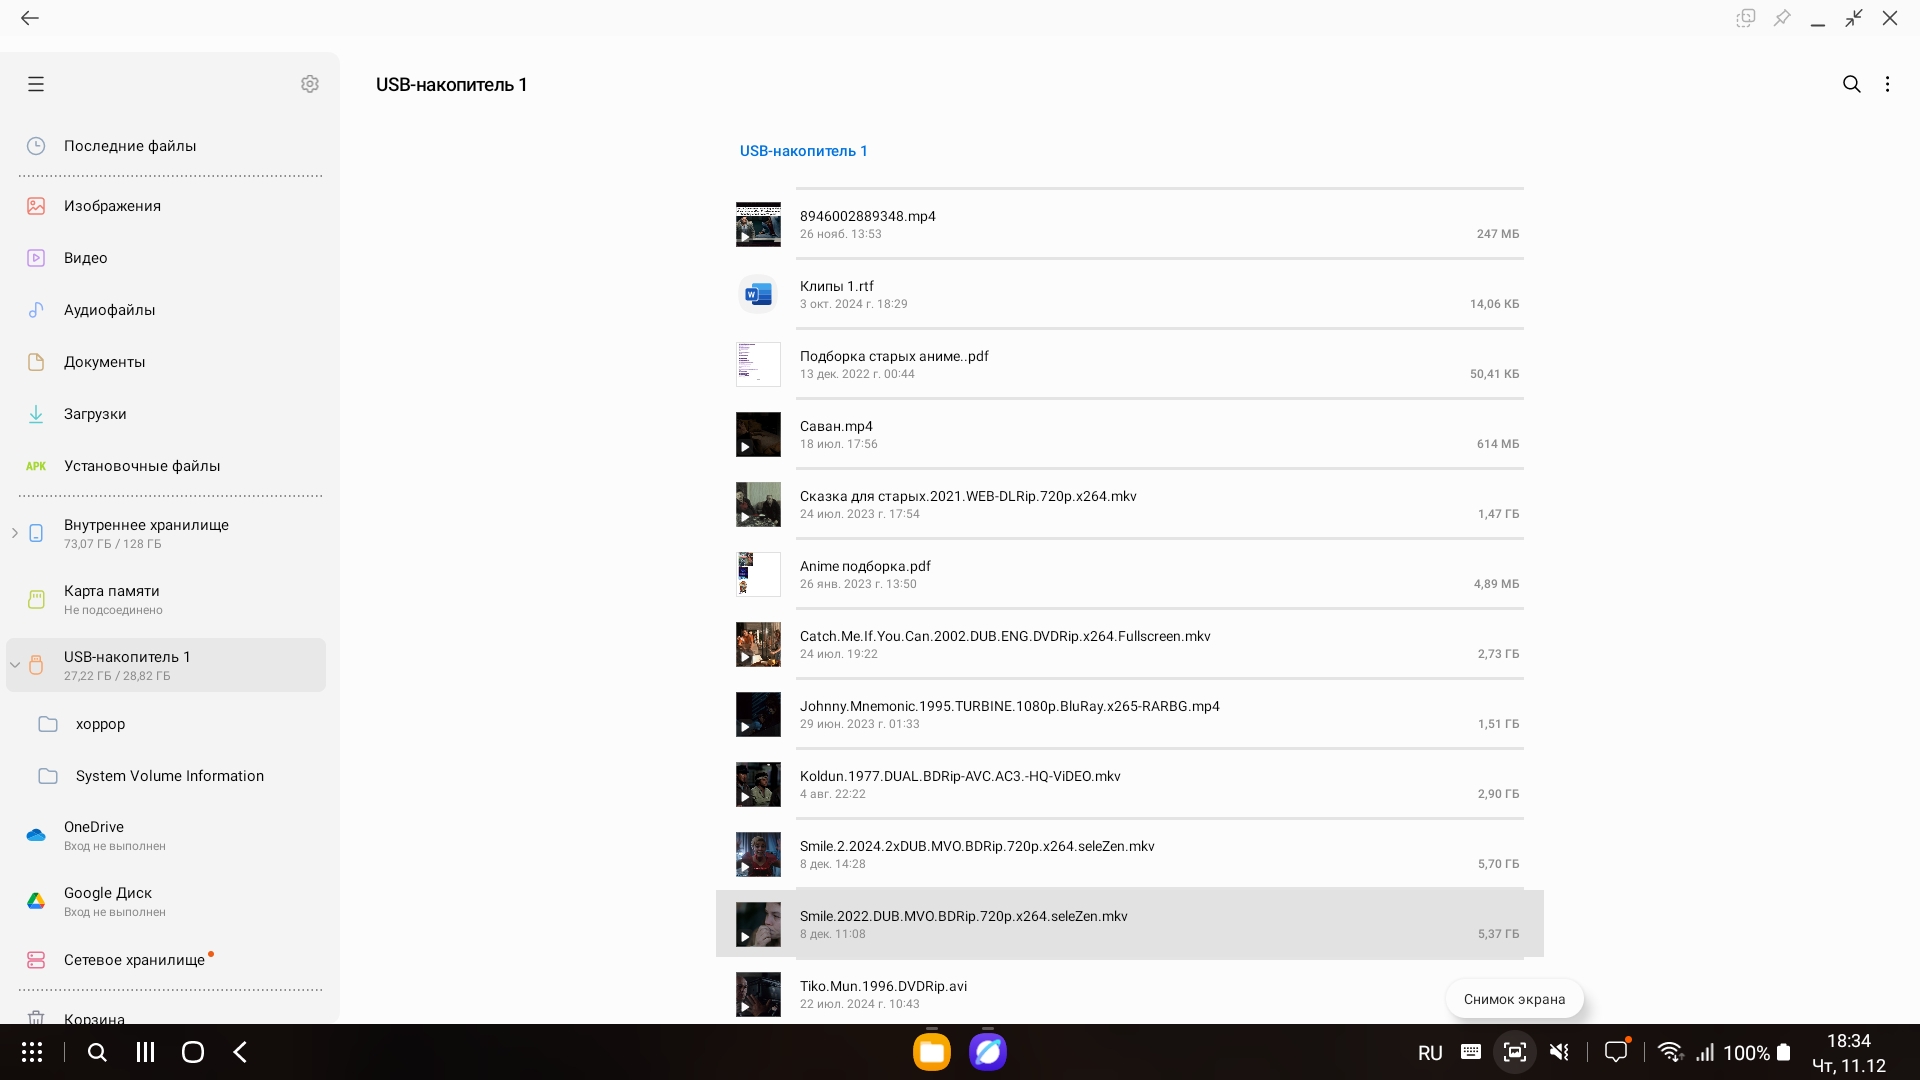Open the хоррор folder in sidebar
This screenshot has height=1080, width=1920.
[100, 724]
